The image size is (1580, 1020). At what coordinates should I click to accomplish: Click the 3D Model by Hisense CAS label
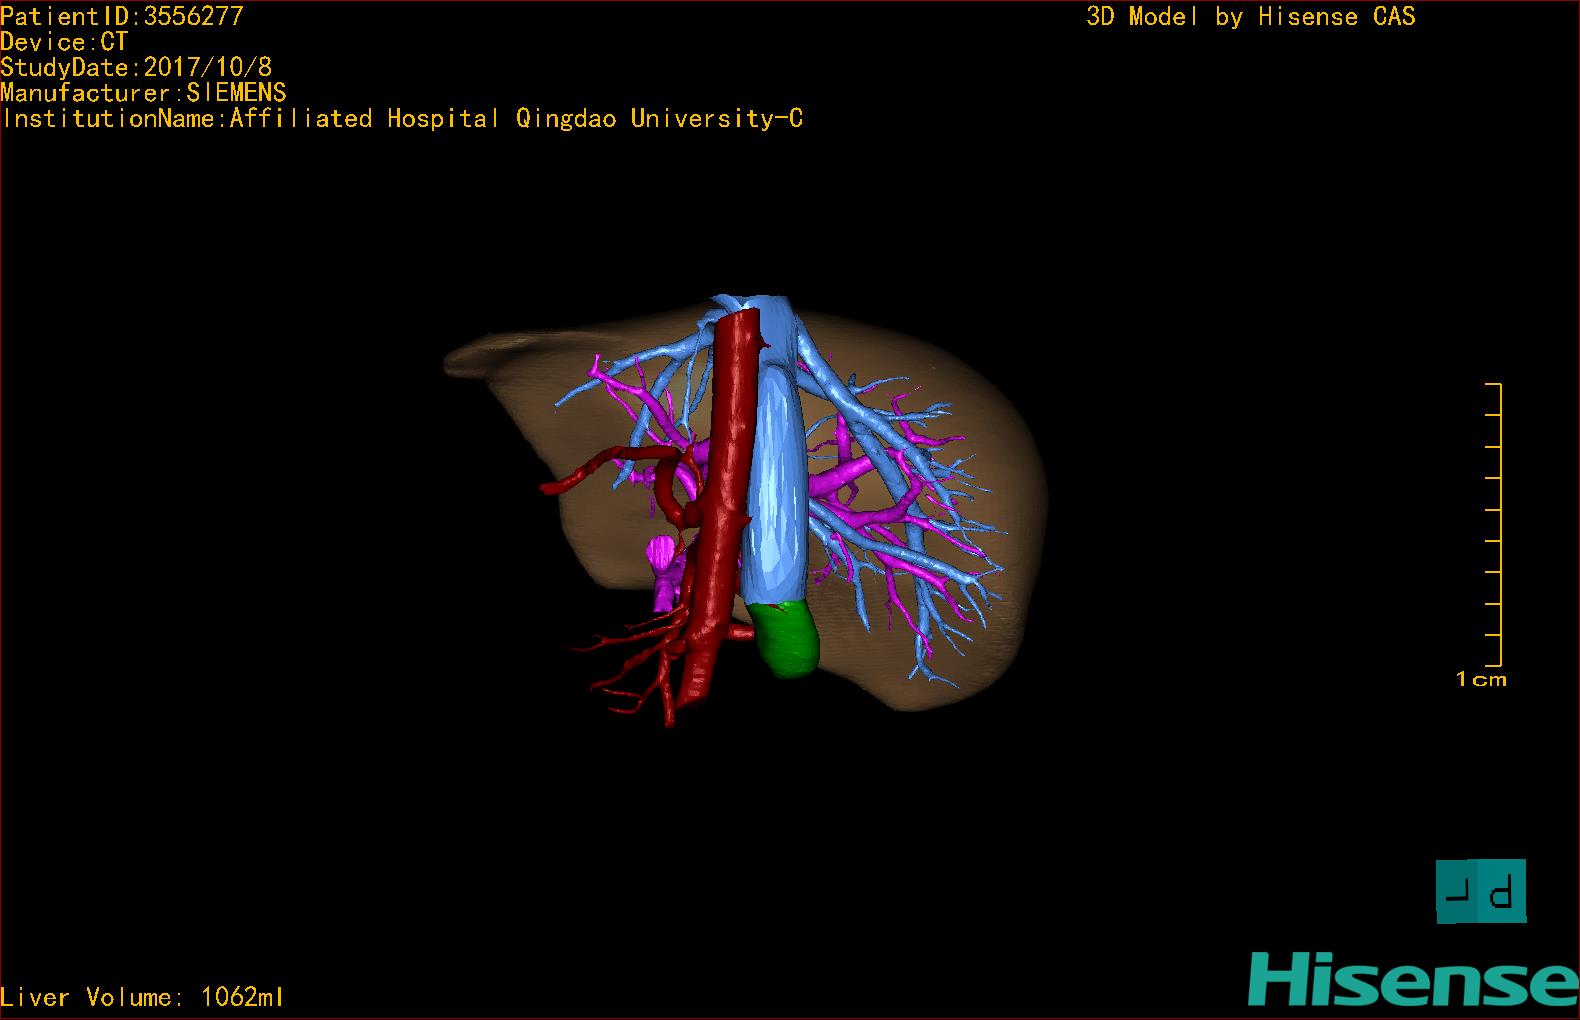[1251, 16]
